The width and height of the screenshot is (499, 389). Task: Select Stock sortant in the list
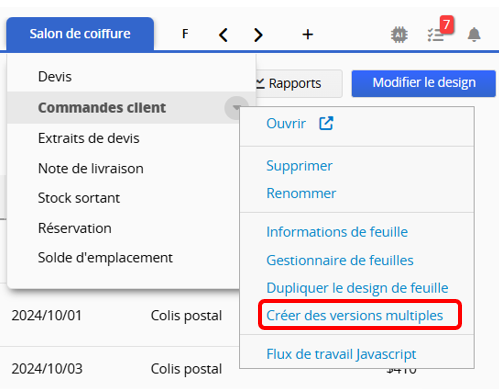click(79, 198)
